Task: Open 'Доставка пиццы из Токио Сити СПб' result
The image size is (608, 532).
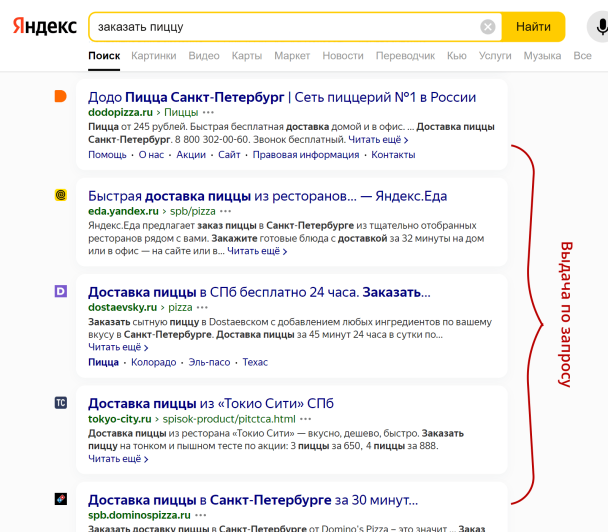Action: 211,404
